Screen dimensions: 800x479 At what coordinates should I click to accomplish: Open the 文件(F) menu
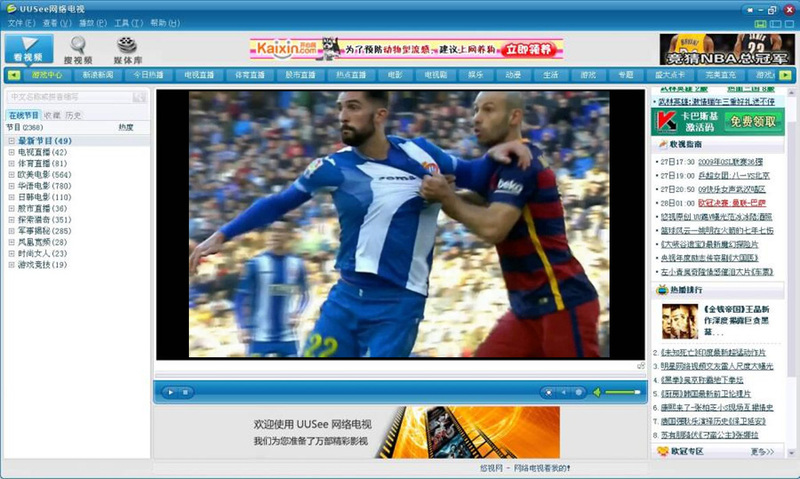tap(21, 23)
